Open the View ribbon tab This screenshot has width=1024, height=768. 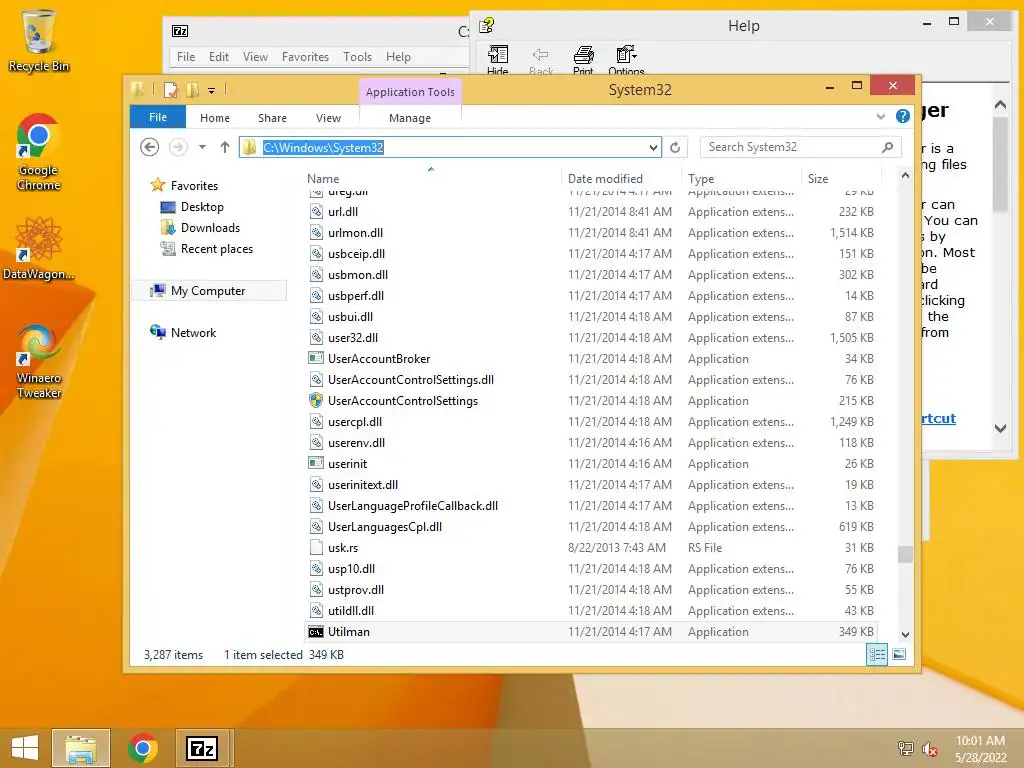coord(328,118)
